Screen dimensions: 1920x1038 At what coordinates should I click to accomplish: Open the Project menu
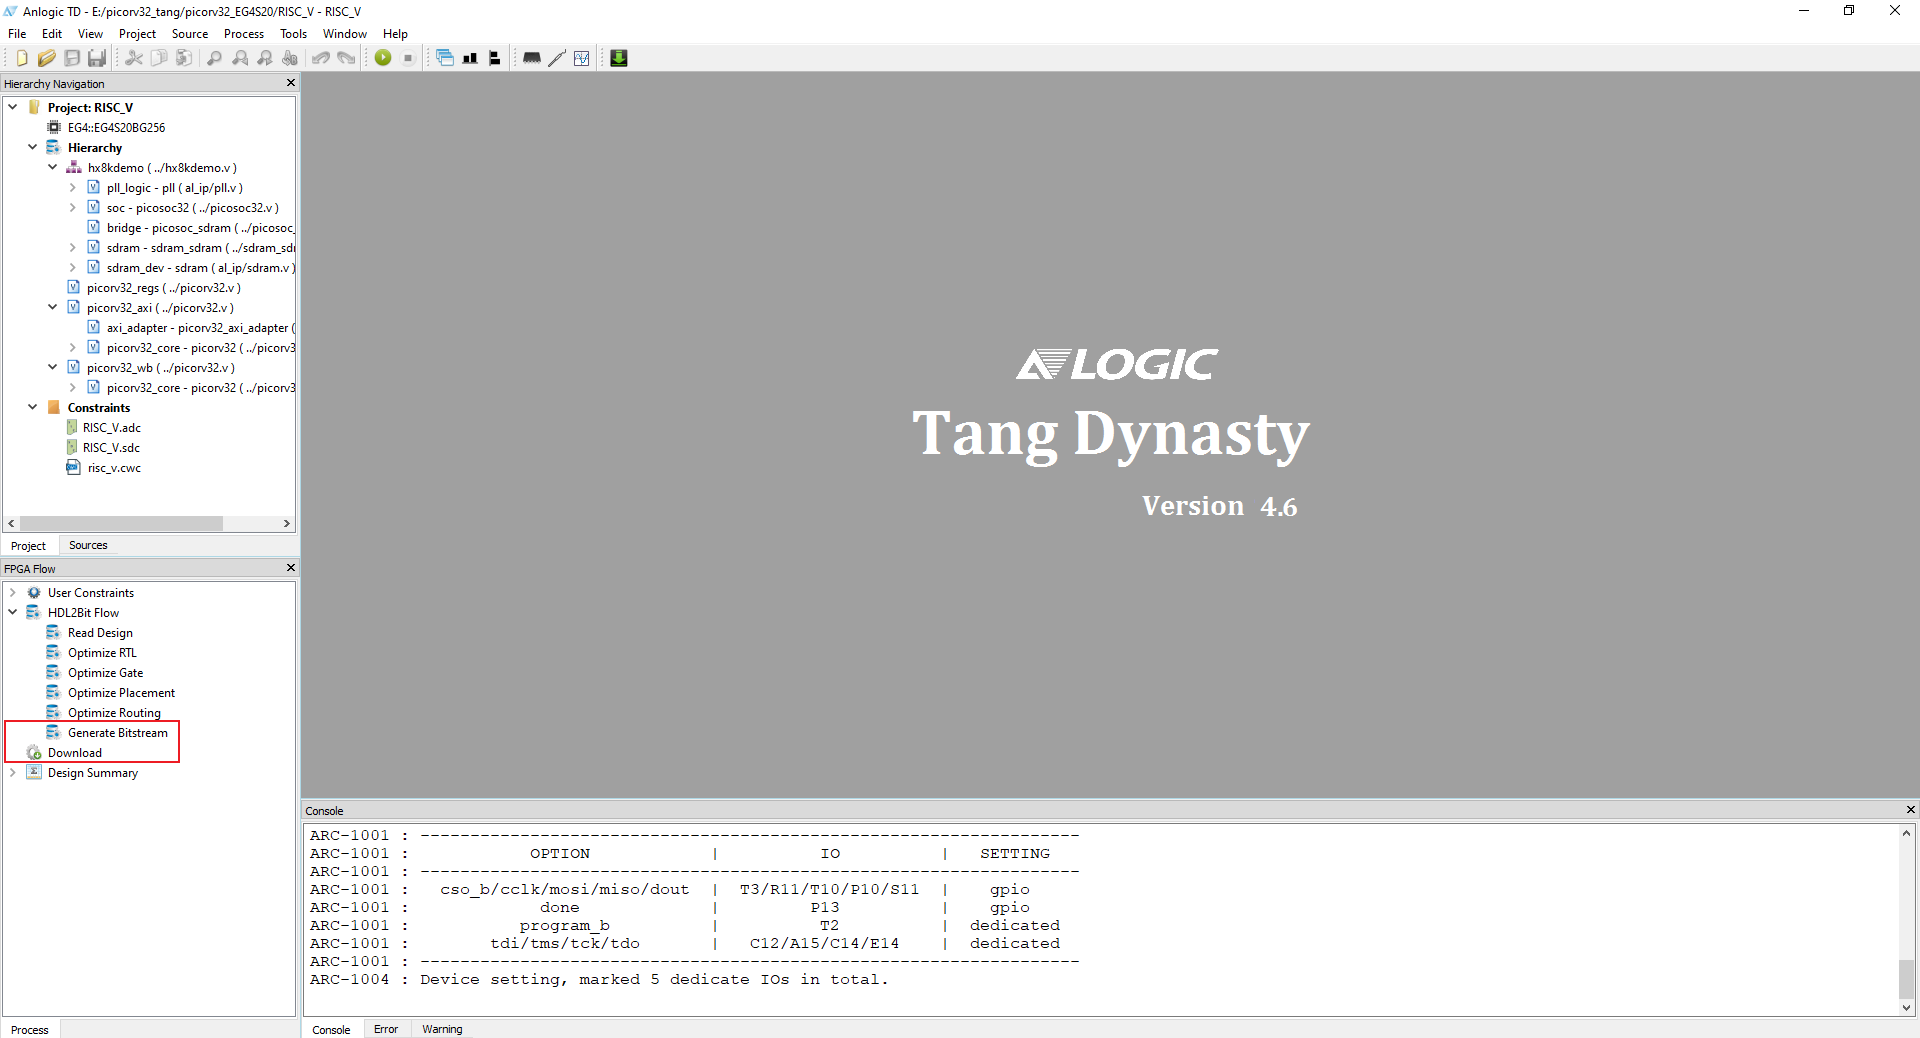(x=137, y=34)
